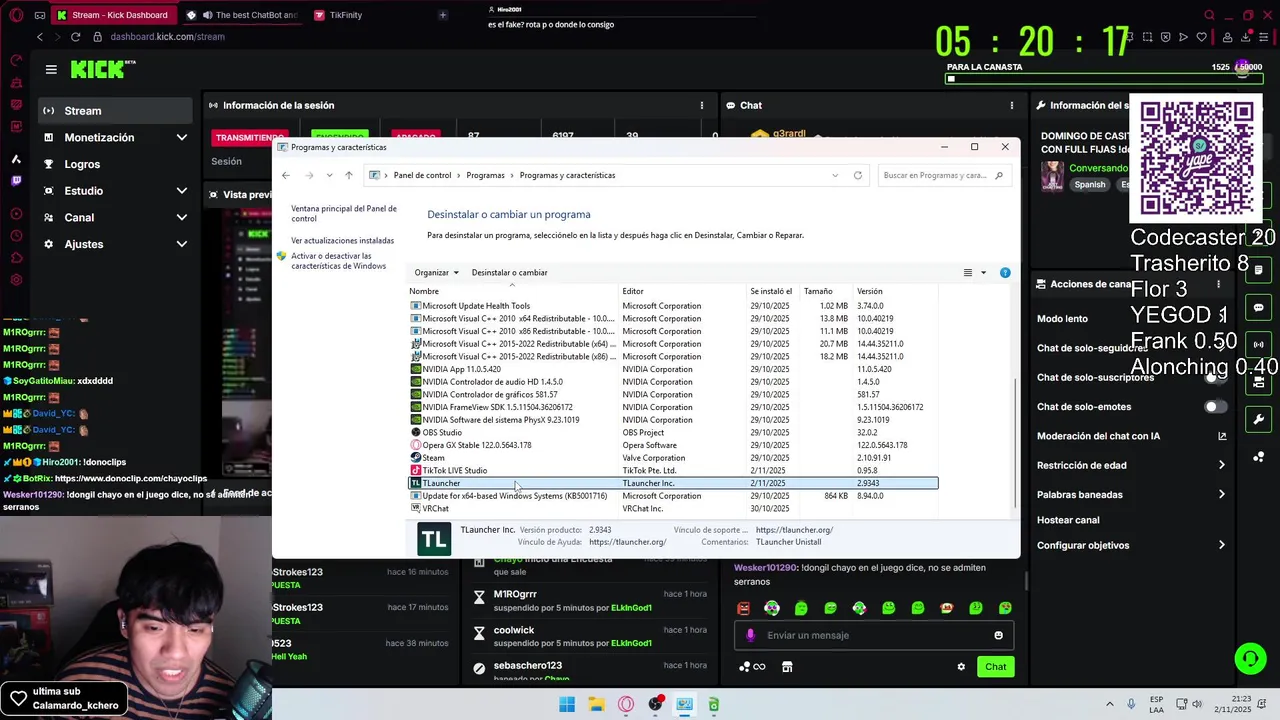Click Desinstalar o cambiar button

click(509, 272)
